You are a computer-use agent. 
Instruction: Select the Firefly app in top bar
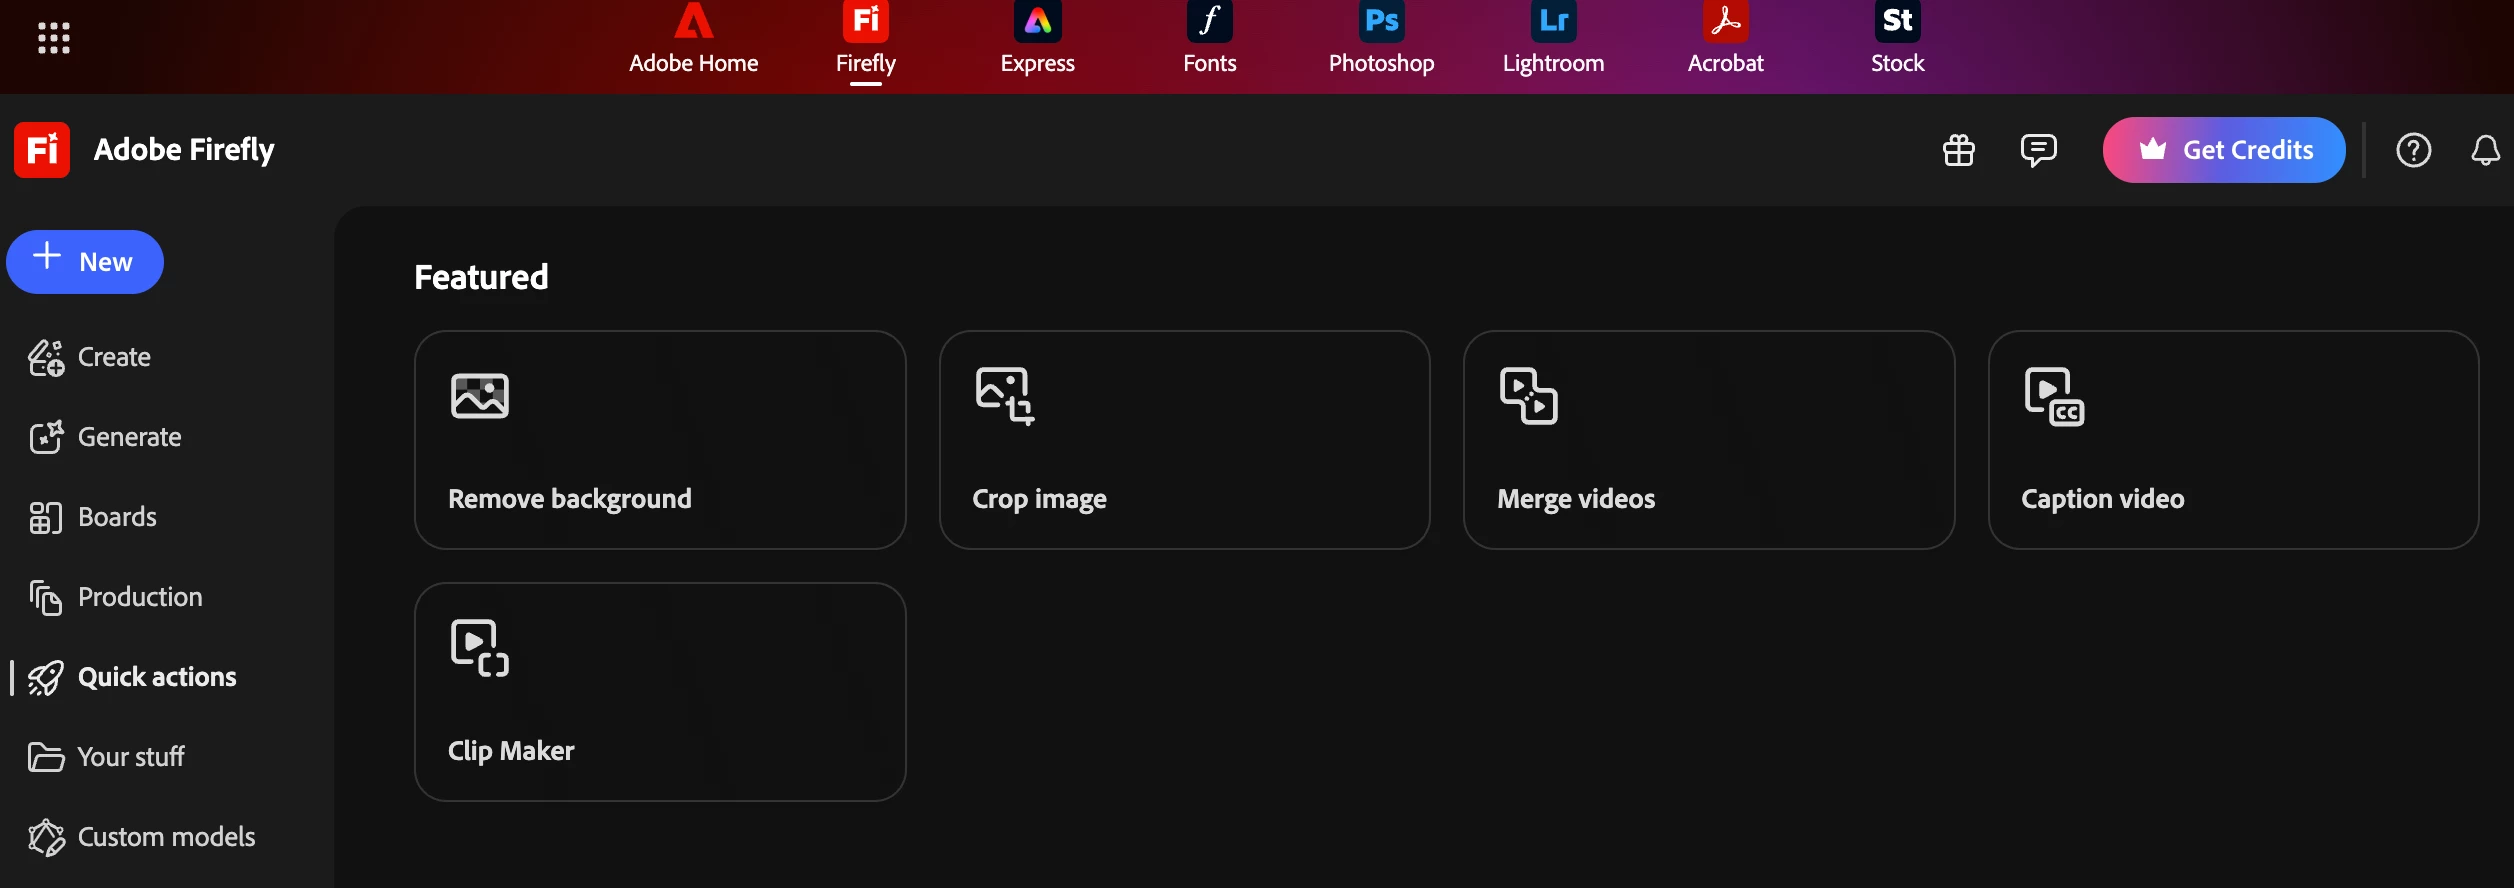[866, 40]
